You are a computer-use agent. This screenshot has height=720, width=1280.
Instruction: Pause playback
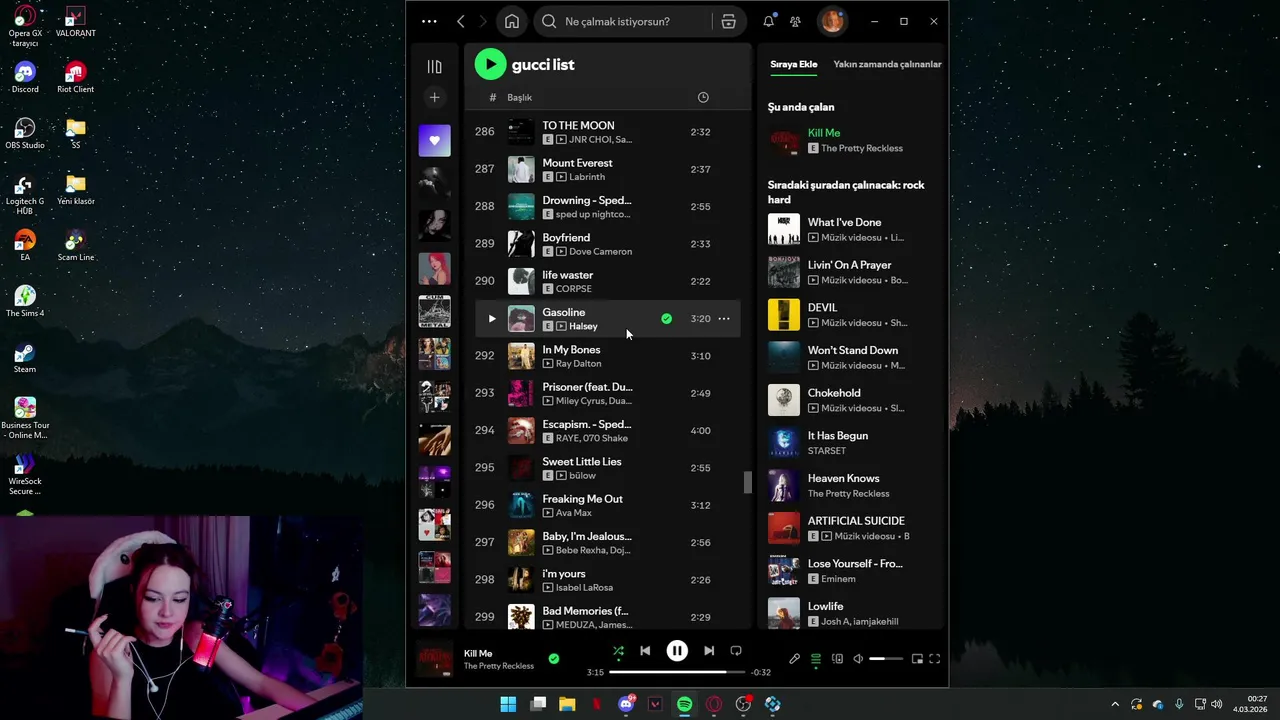[677, 651]
